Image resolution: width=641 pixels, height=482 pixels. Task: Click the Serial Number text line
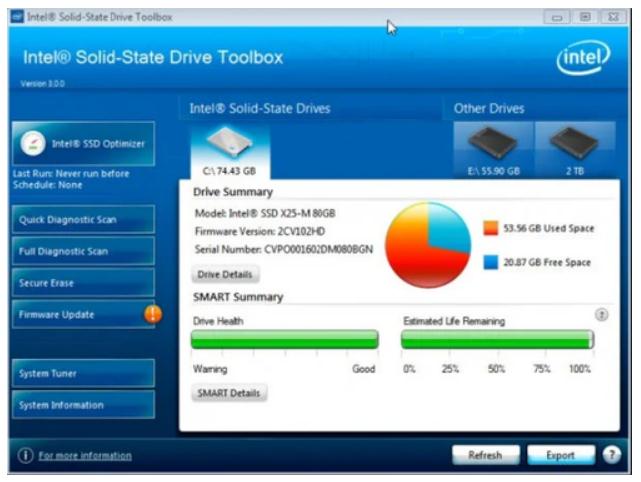(284, 249)
